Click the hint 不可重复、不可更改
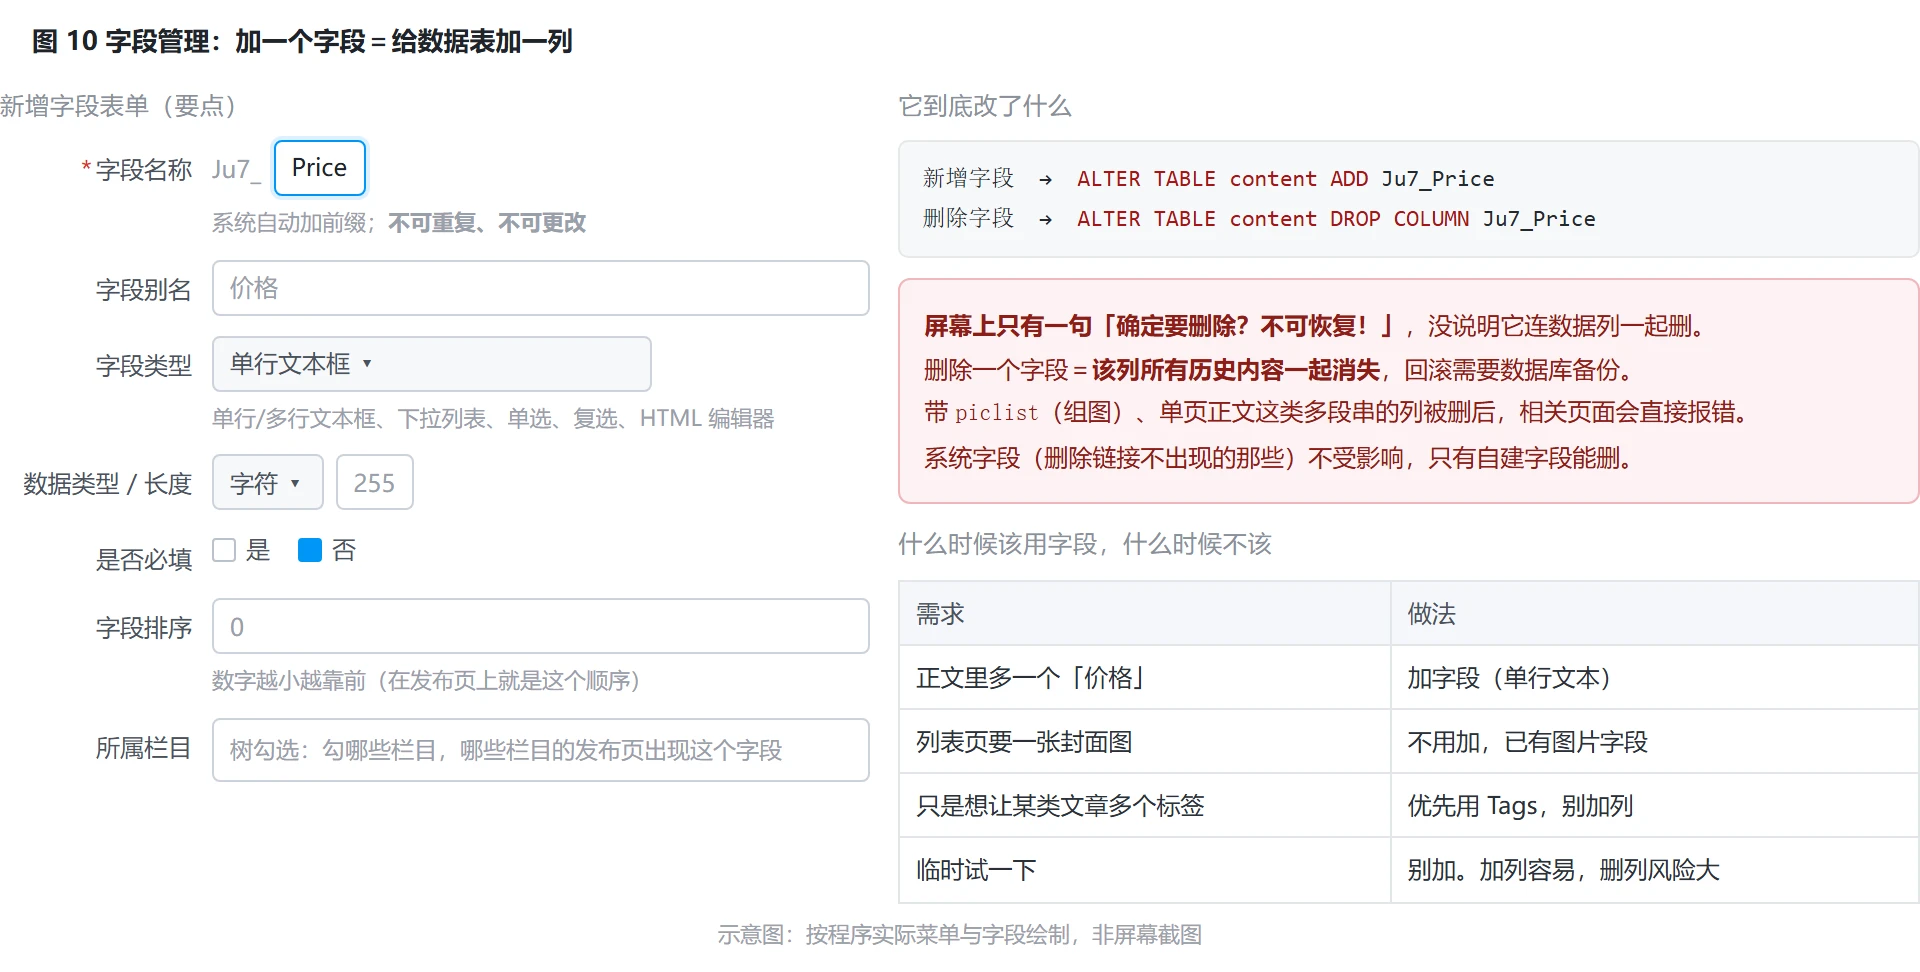 pos(487,223)
